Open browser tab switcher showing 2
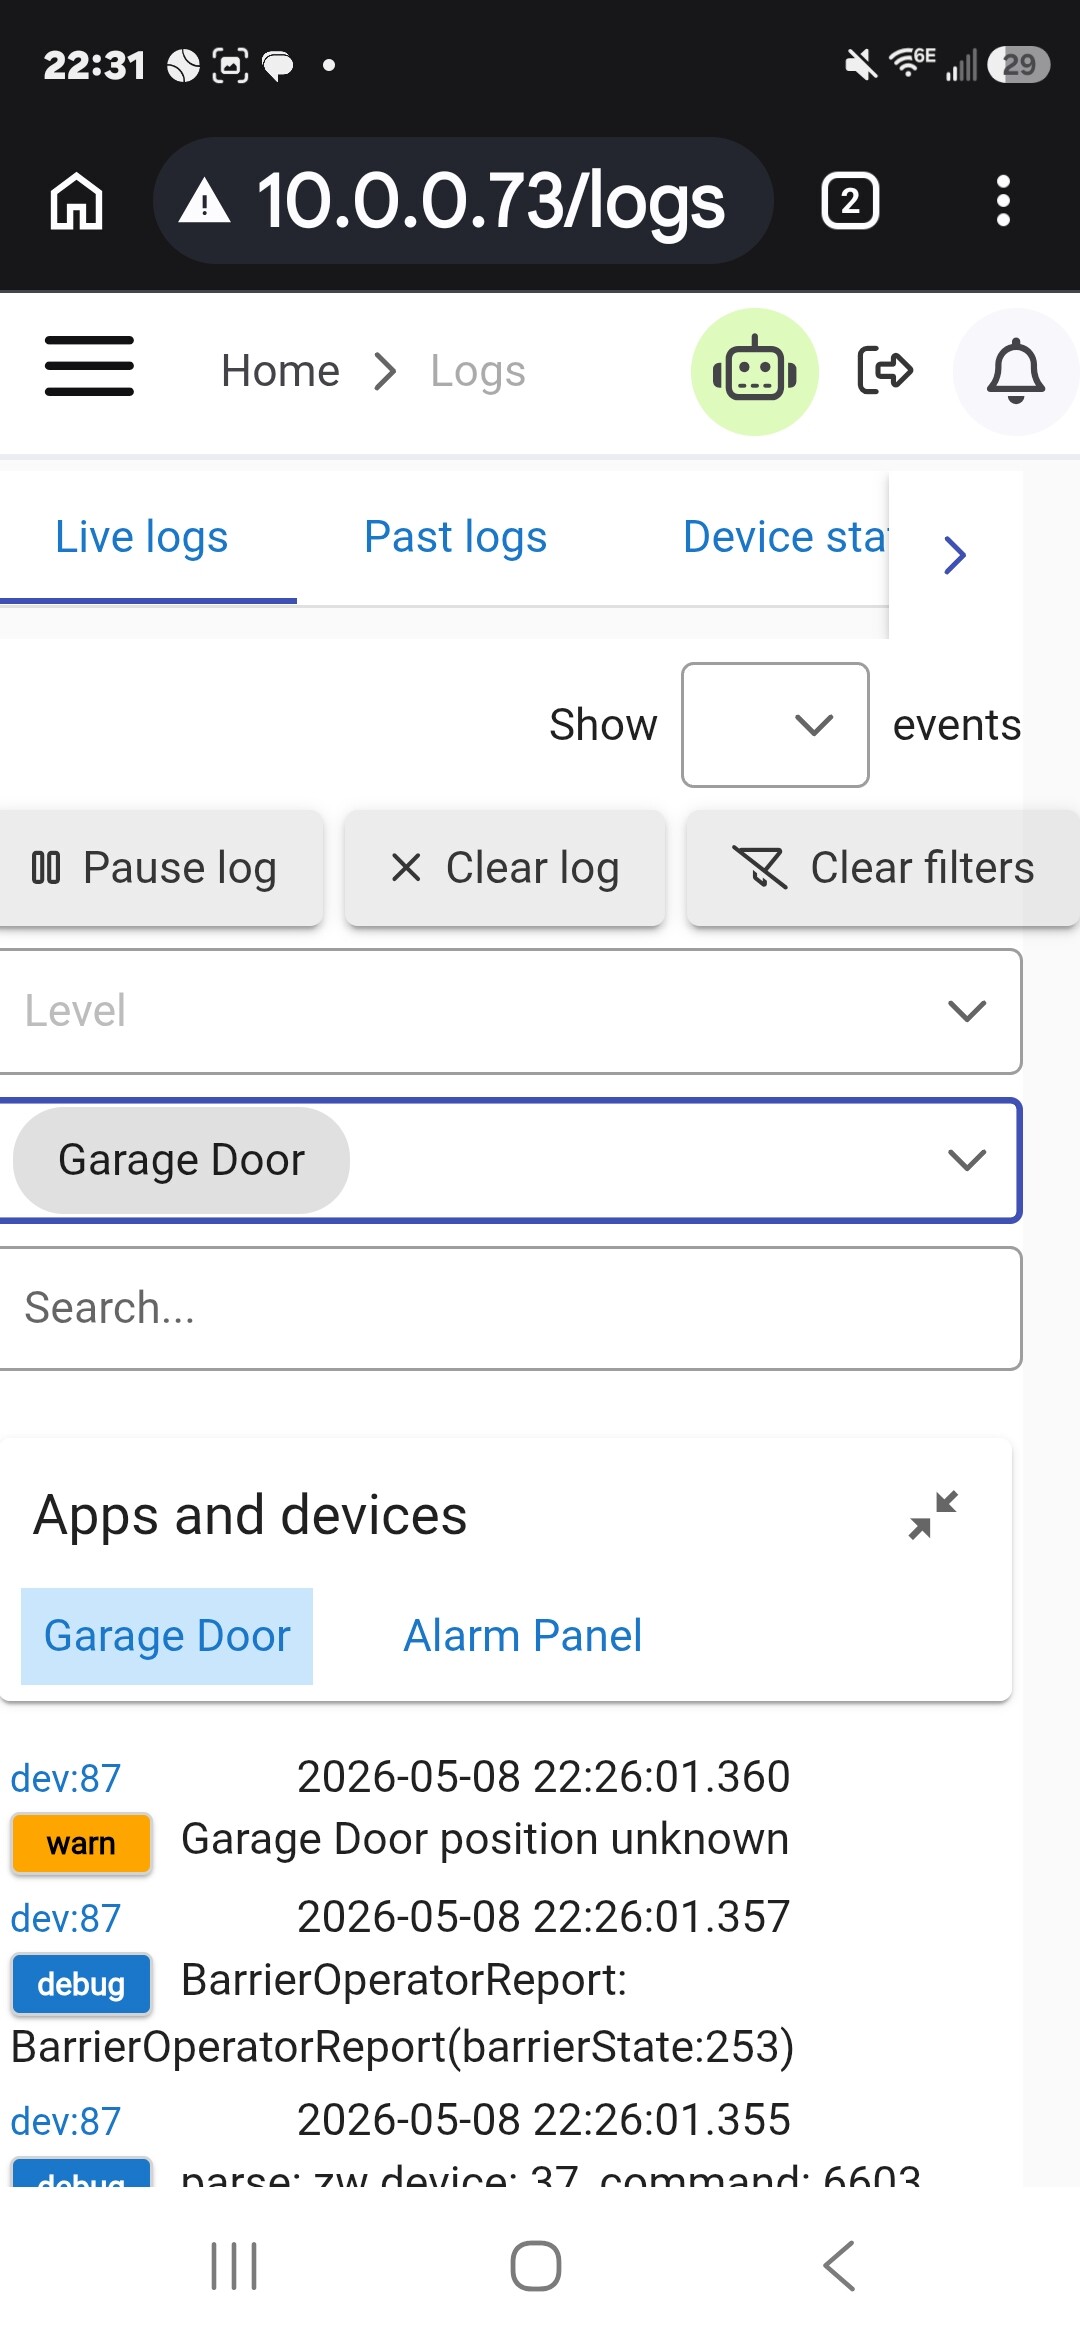Viewport: 1080px width, 2340px height. tap(850, 201)
